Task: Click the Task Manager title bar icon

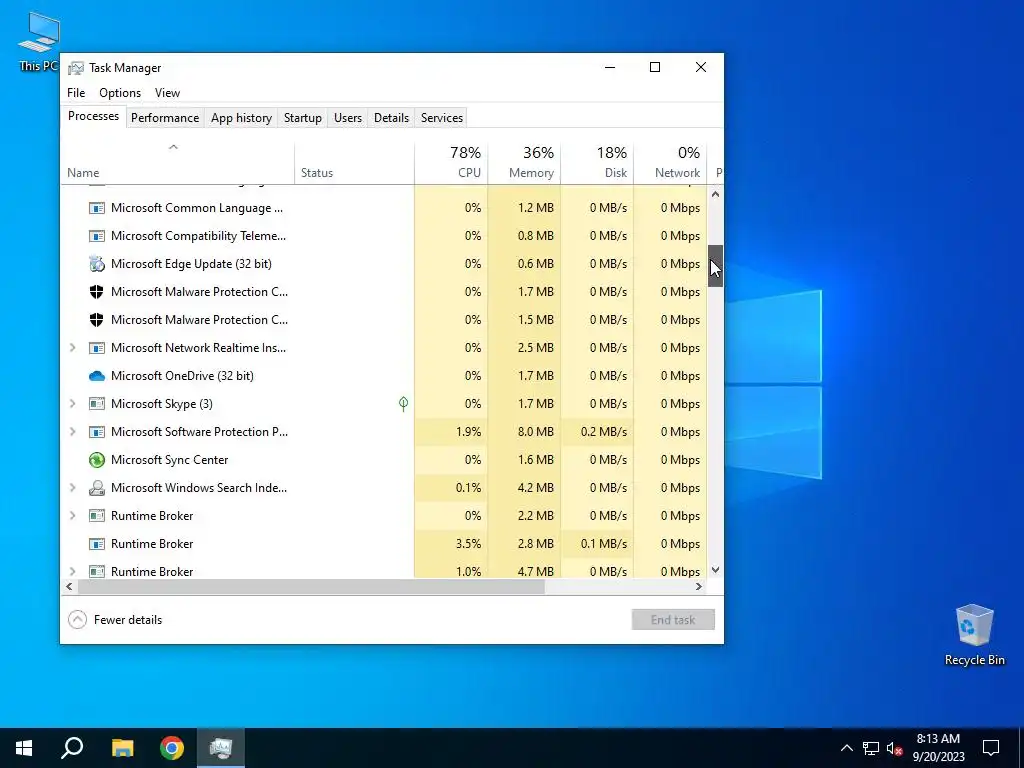Action: point(76,68)
